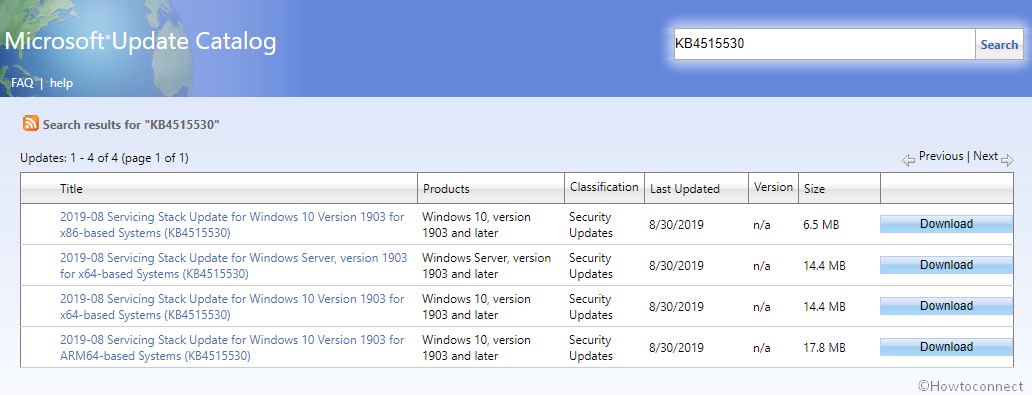
Task: Sort results by Classification column
Action: click(x=604, y=187)
